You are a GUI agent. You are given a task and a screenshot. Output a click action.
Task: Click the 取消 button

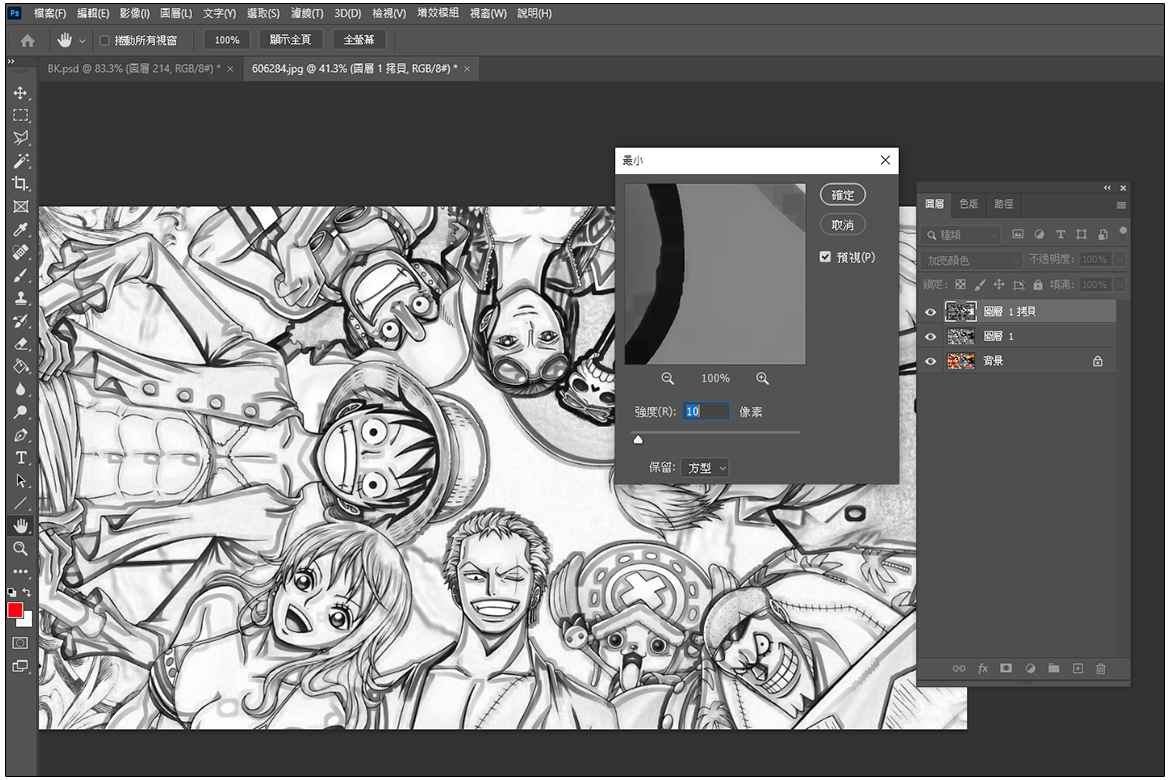point(842,225)
